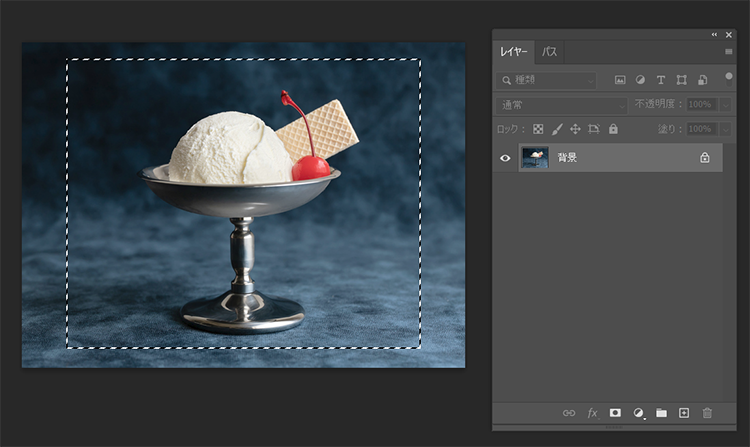Hide the 背景 layer with eye icon
This screenshot has width=750, height=447.
click(505, 158)
